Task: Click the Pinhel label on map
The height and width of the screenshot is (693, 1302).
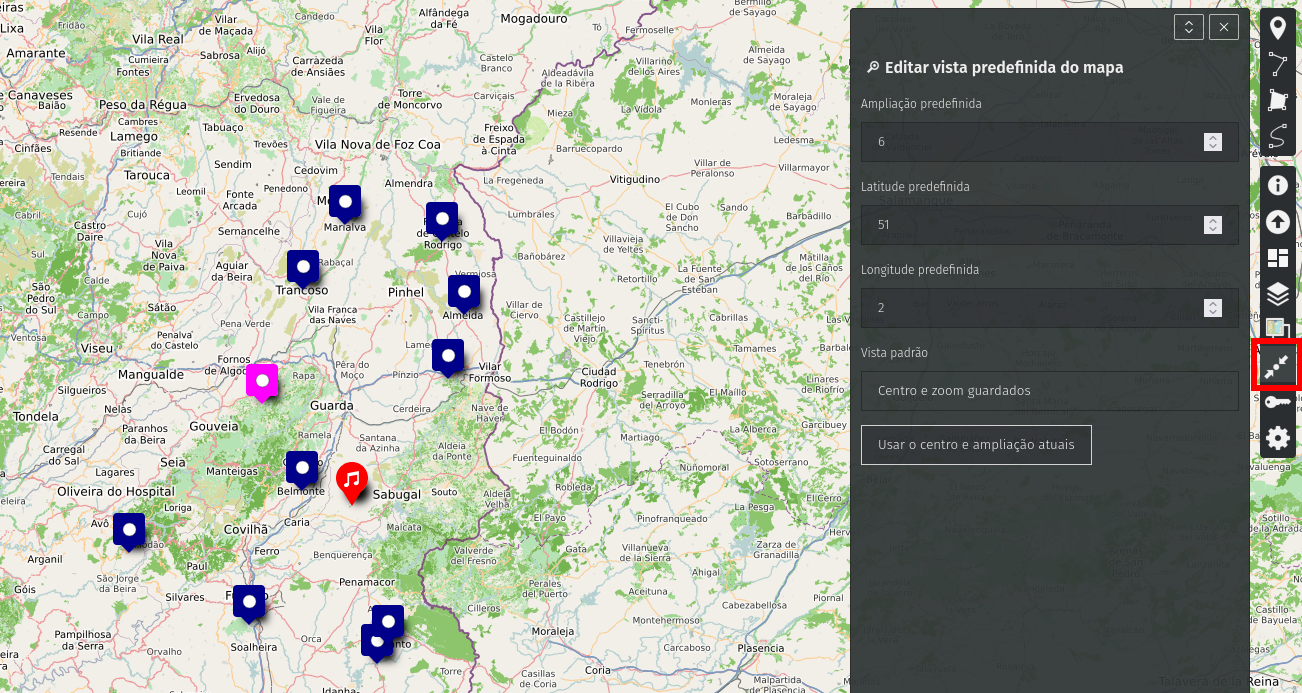Action: (406, 292)
